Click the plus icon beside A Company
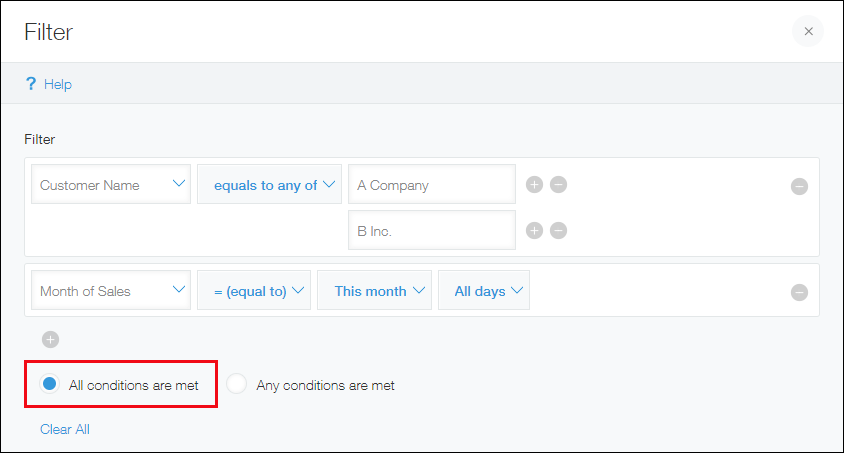844x453 pixels. tap(534, 185)
